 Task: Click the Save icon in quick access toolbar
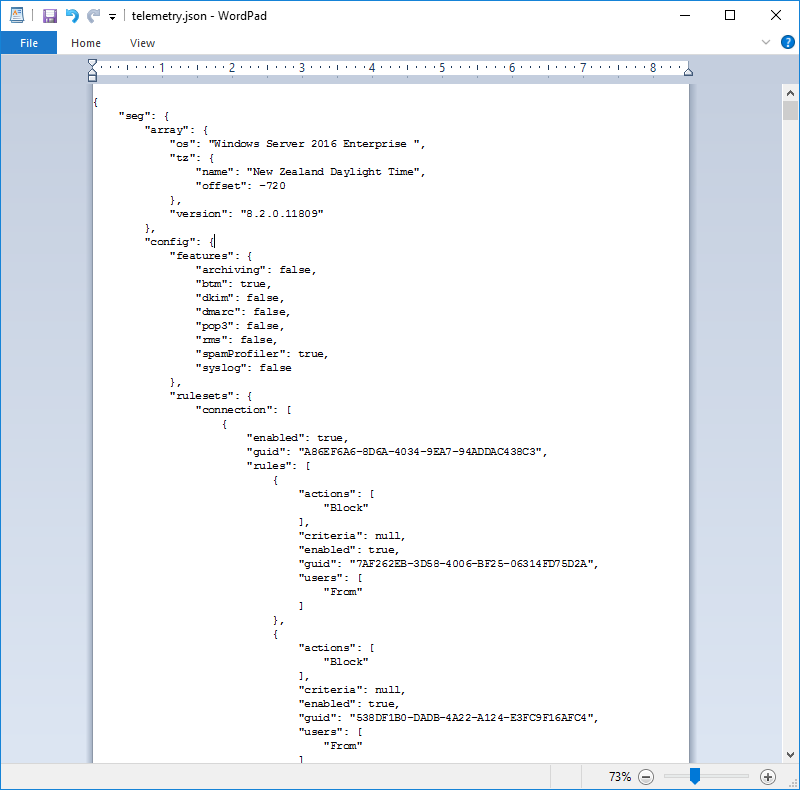tap(50, 16)
